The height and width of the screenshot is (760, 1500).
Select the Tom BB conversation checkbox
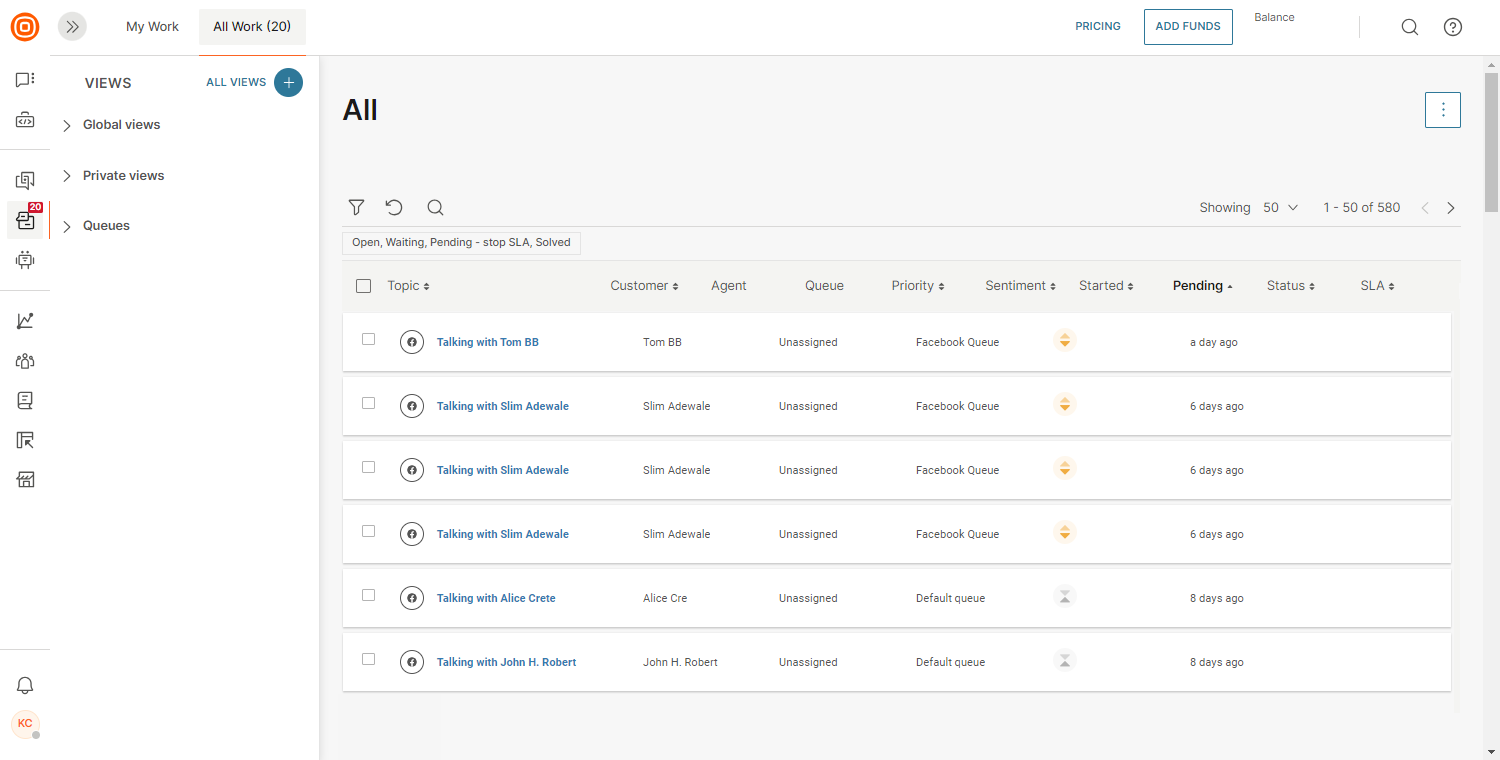click(369, 339)
